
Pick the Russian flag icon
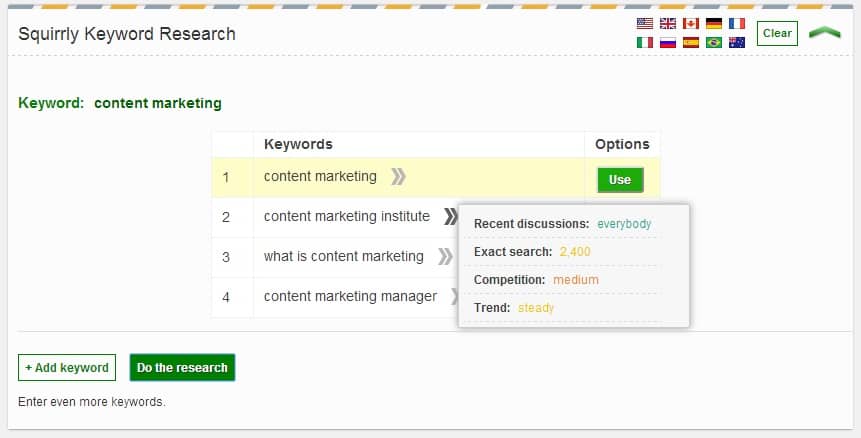pos(668,43)
